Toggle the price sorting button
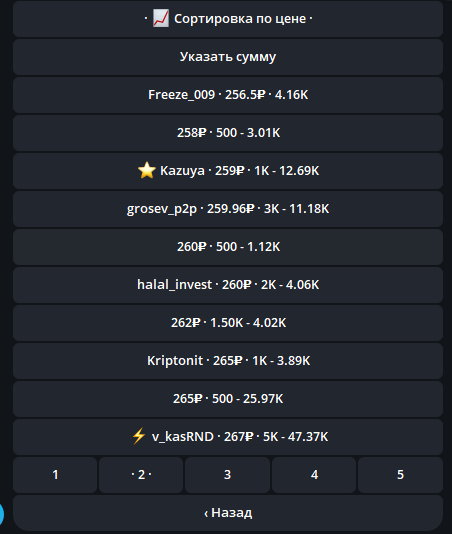452x534 pixels. [228, 19]
